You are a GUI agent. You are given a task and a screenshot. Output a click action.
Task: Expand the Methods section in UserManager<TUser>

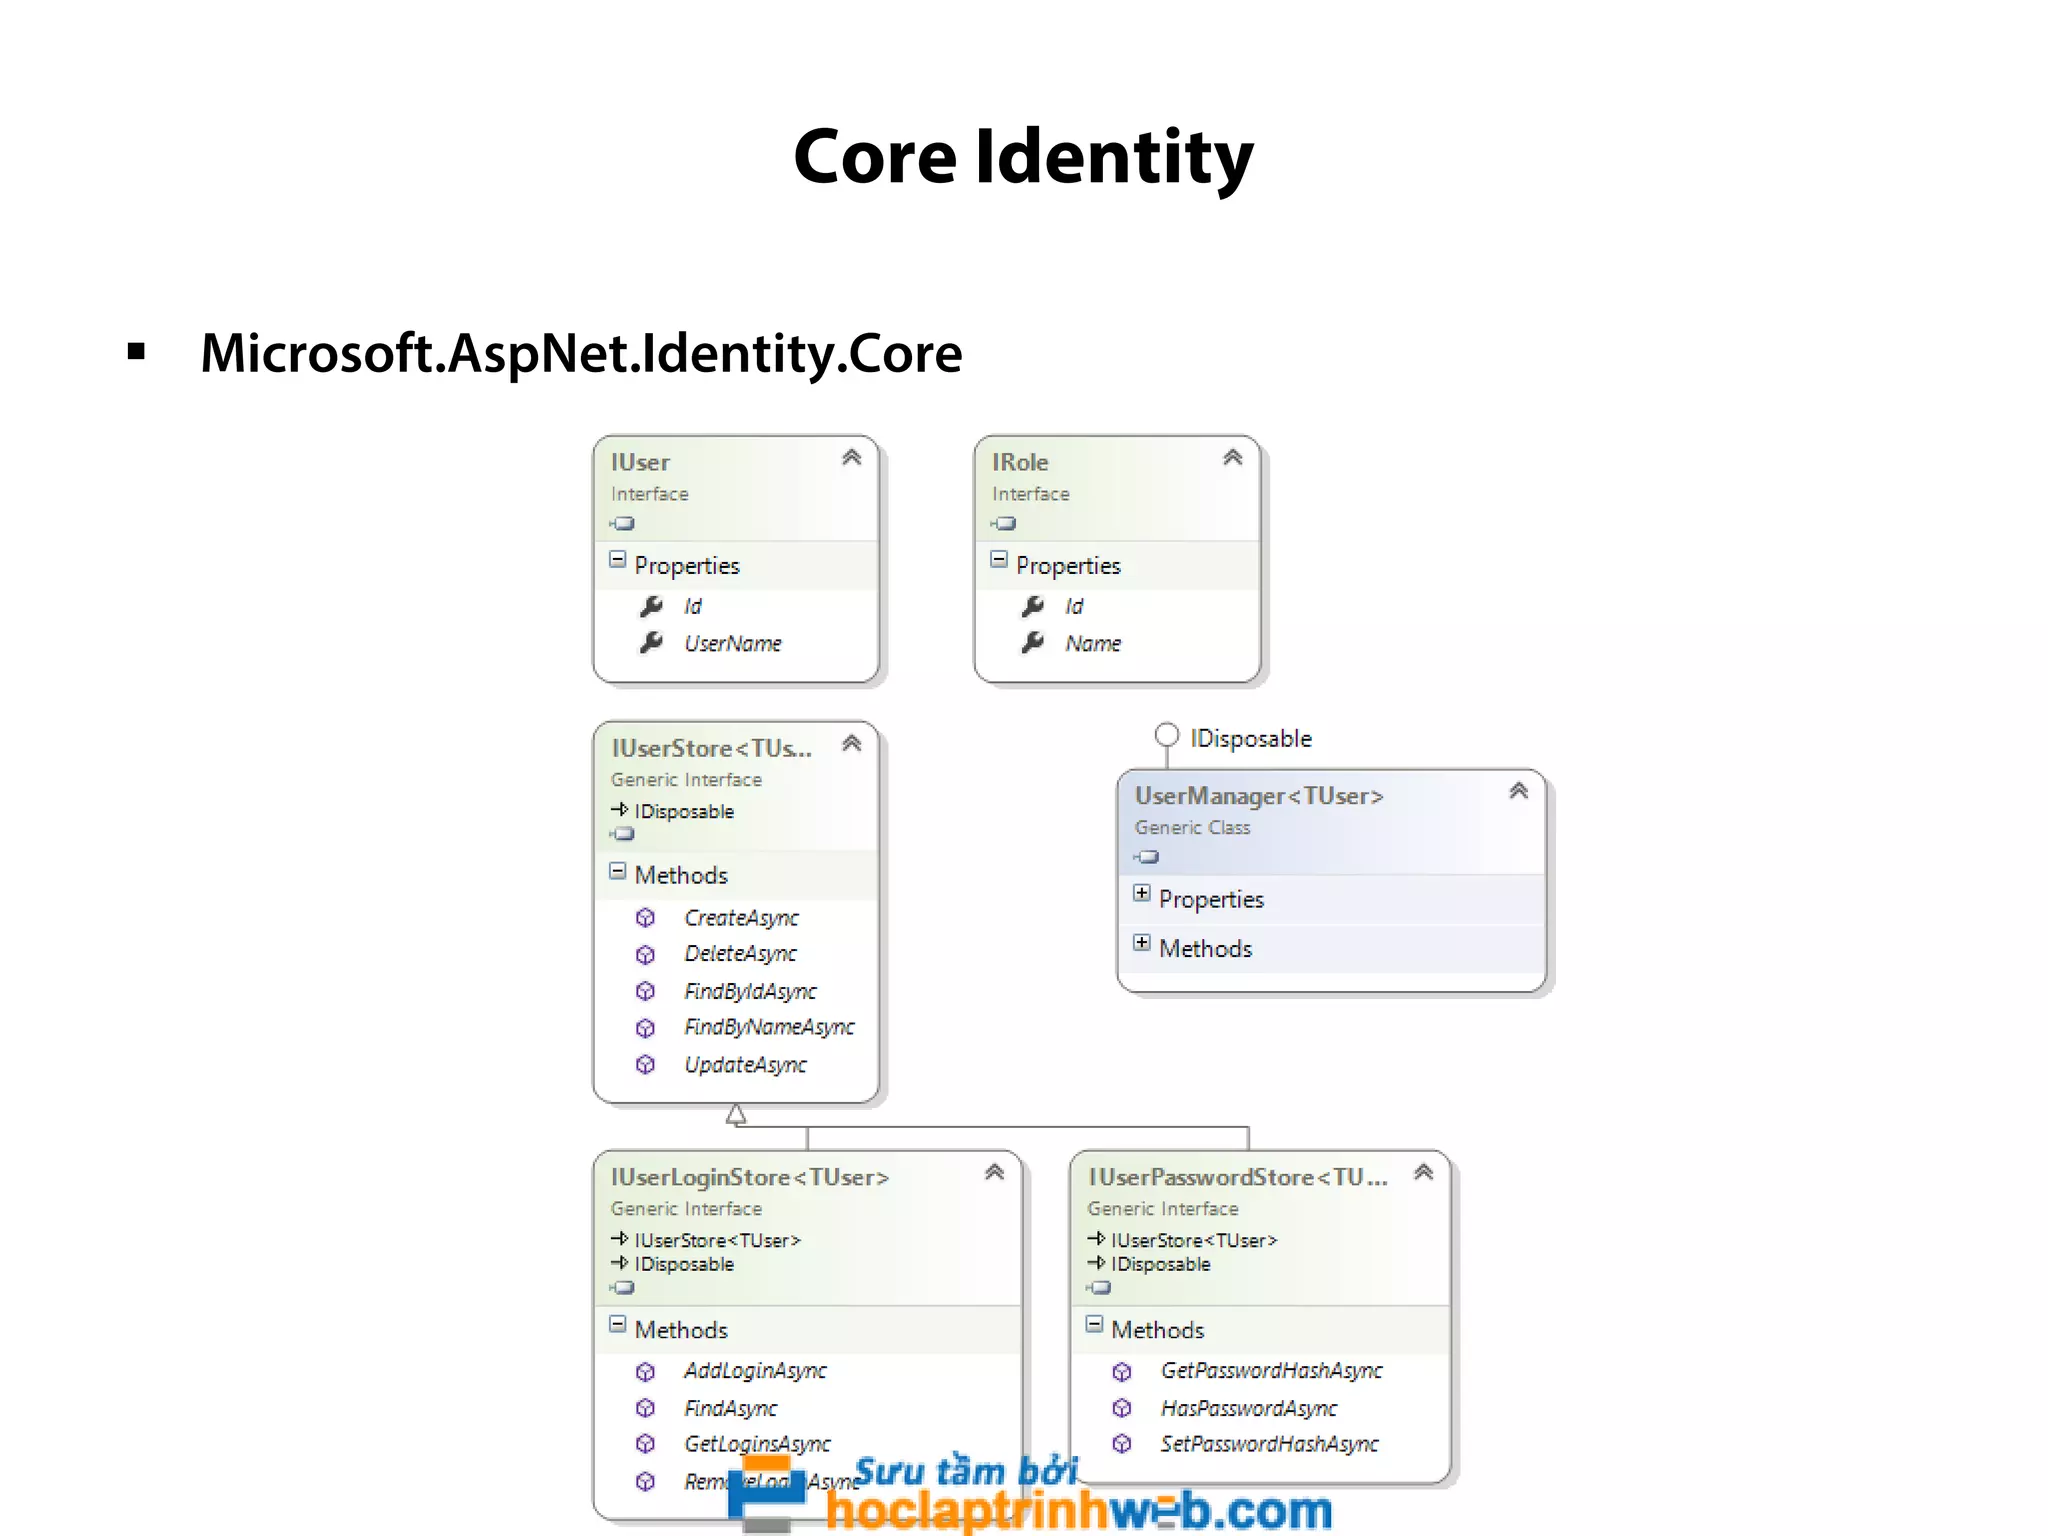point(1141,943)
